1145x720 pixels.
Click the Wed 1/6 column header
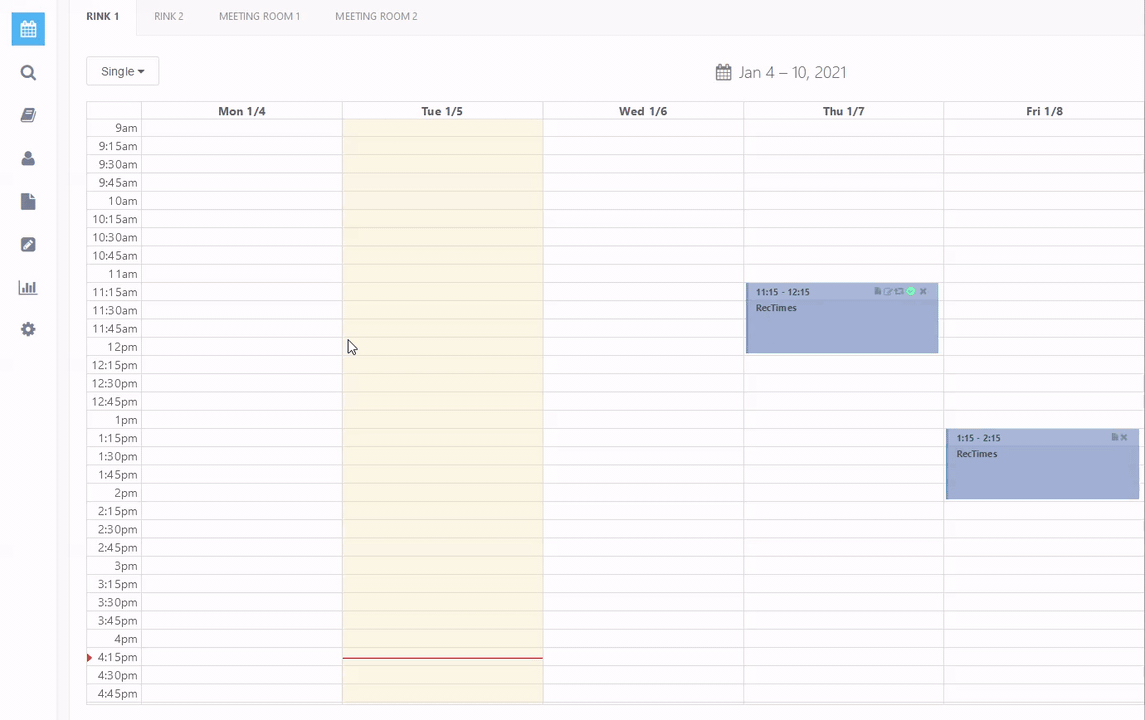coord(642,111)
